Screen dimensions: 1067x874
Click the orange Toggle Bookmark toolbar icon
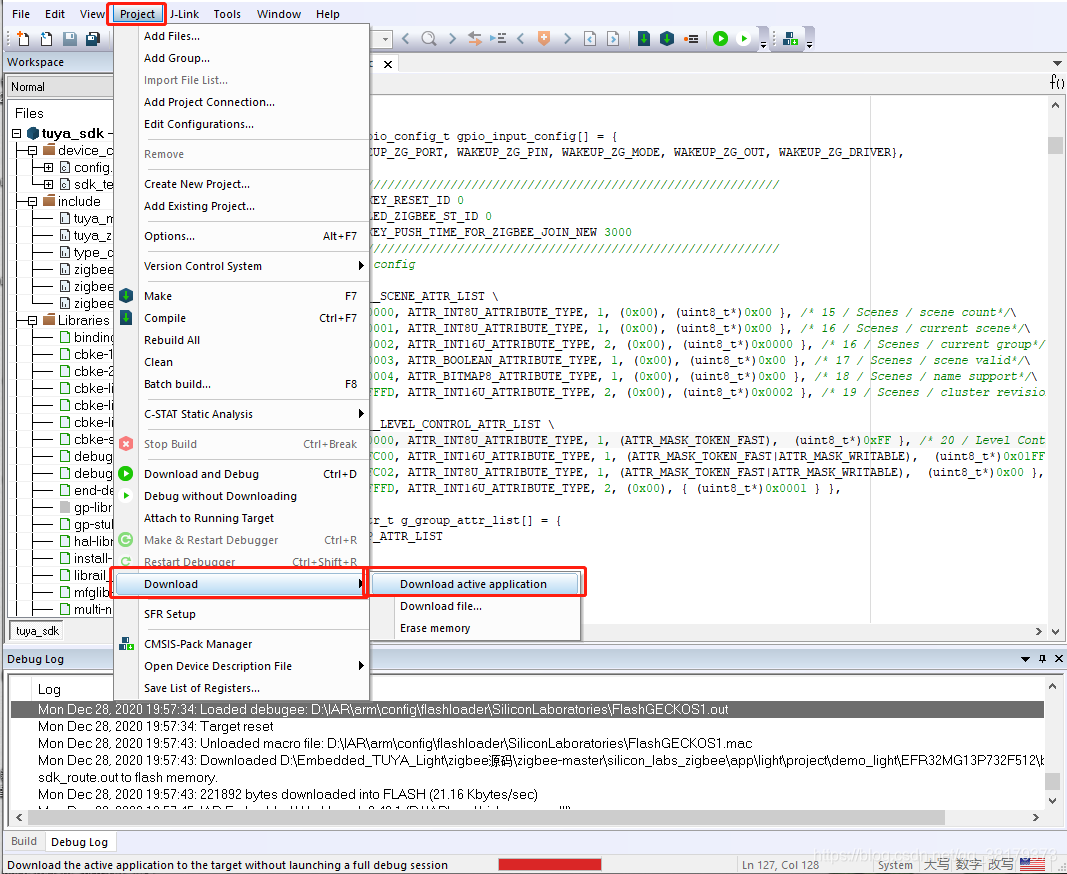pyautogui.click(x=544, y=39)
